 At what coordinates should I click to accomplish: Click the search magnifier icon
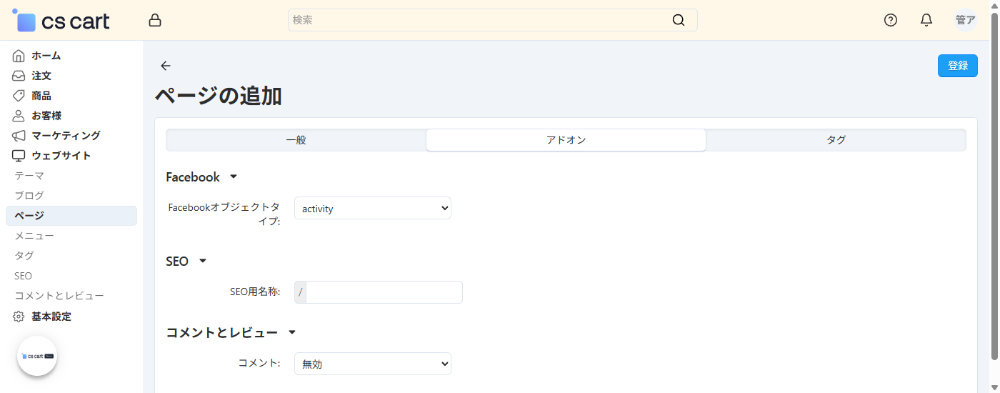point(678,20)
